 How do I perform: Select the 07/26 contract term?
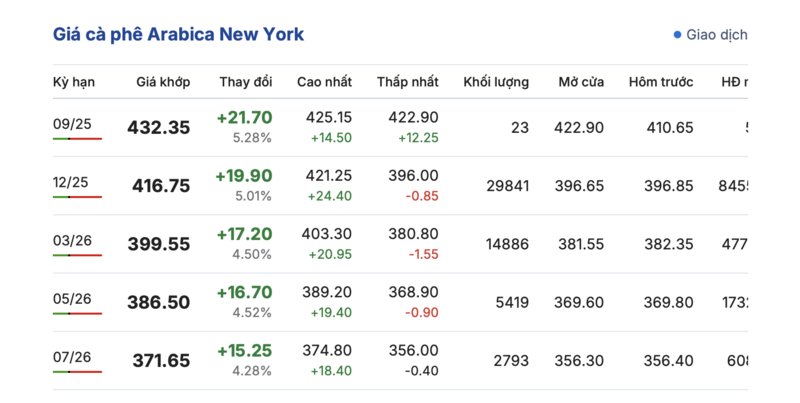70,355
